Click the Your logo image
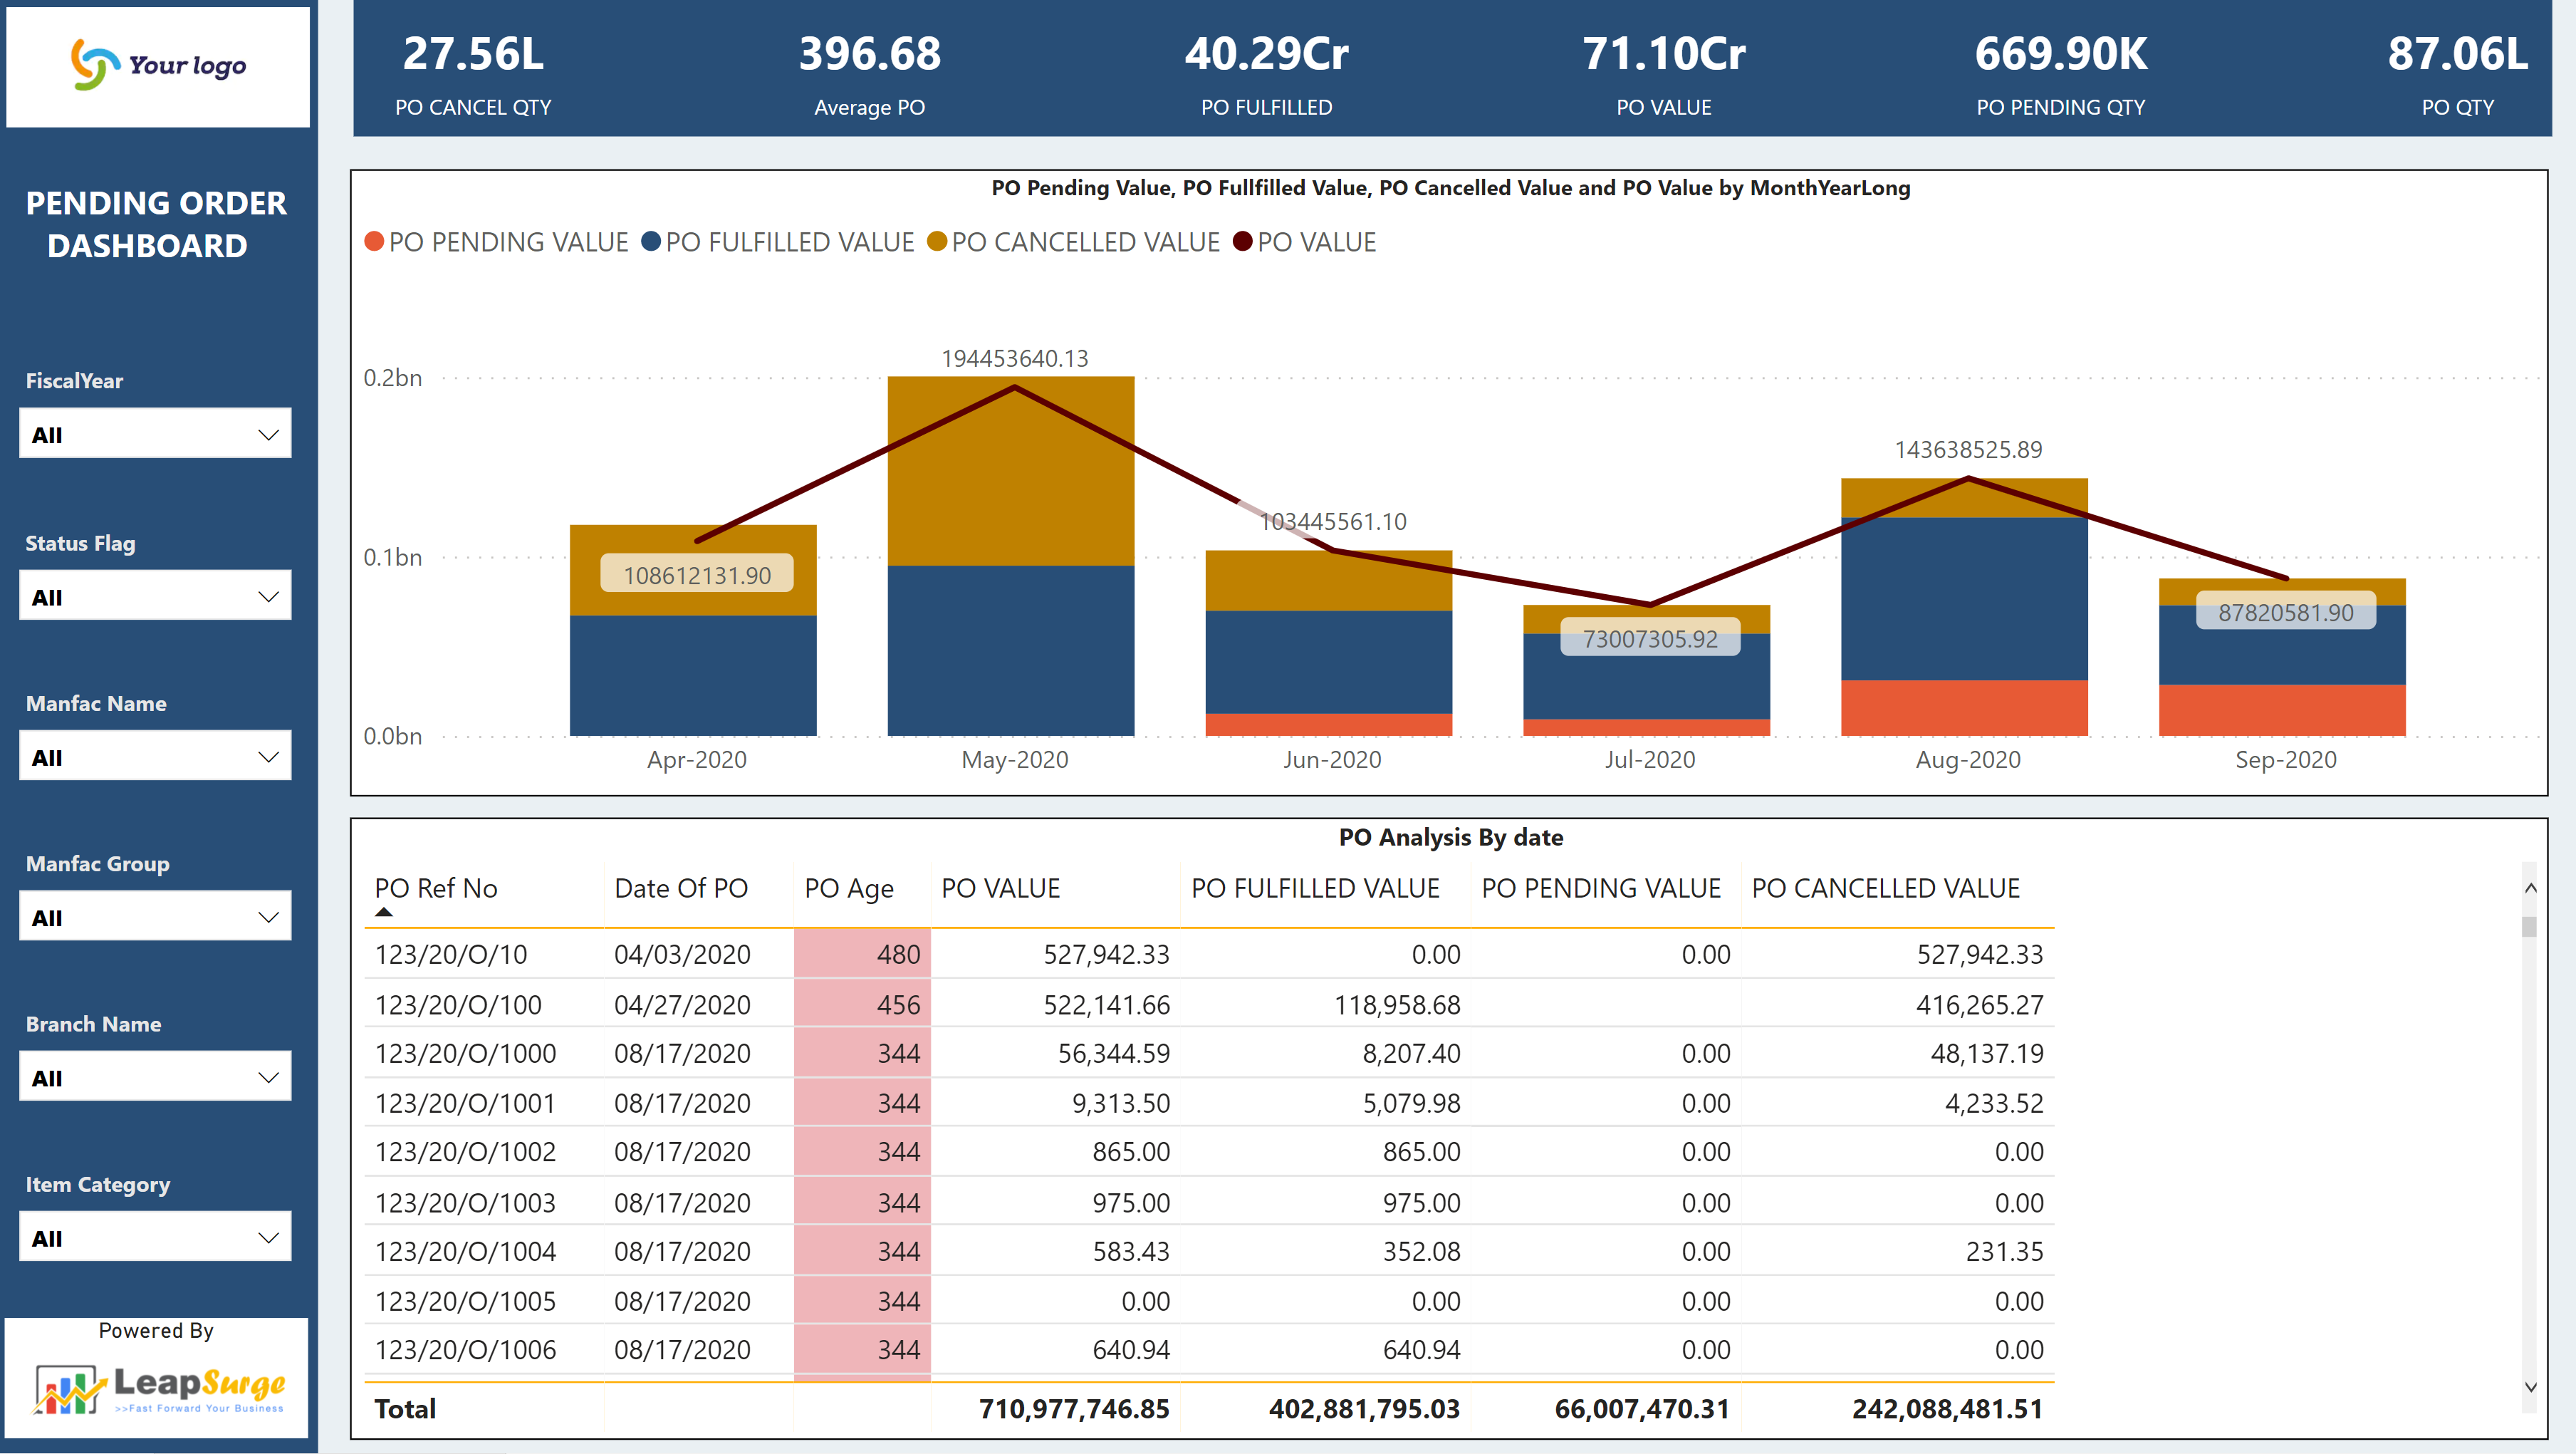2576x1454 pixels. click(x=158, y=66)
